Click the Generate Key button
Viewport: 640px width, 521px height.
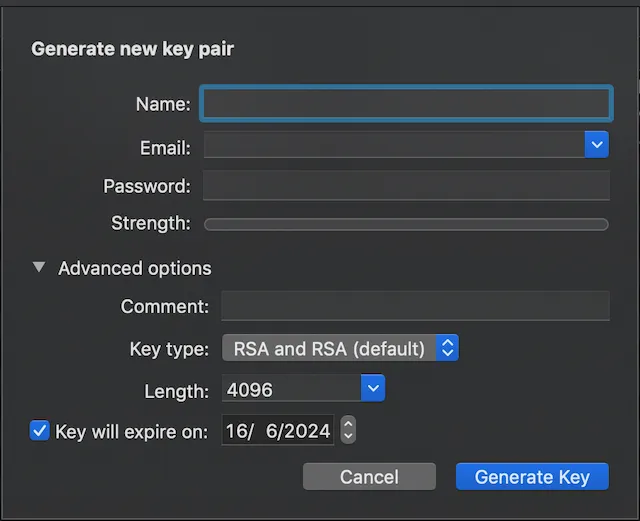point(532,477)
